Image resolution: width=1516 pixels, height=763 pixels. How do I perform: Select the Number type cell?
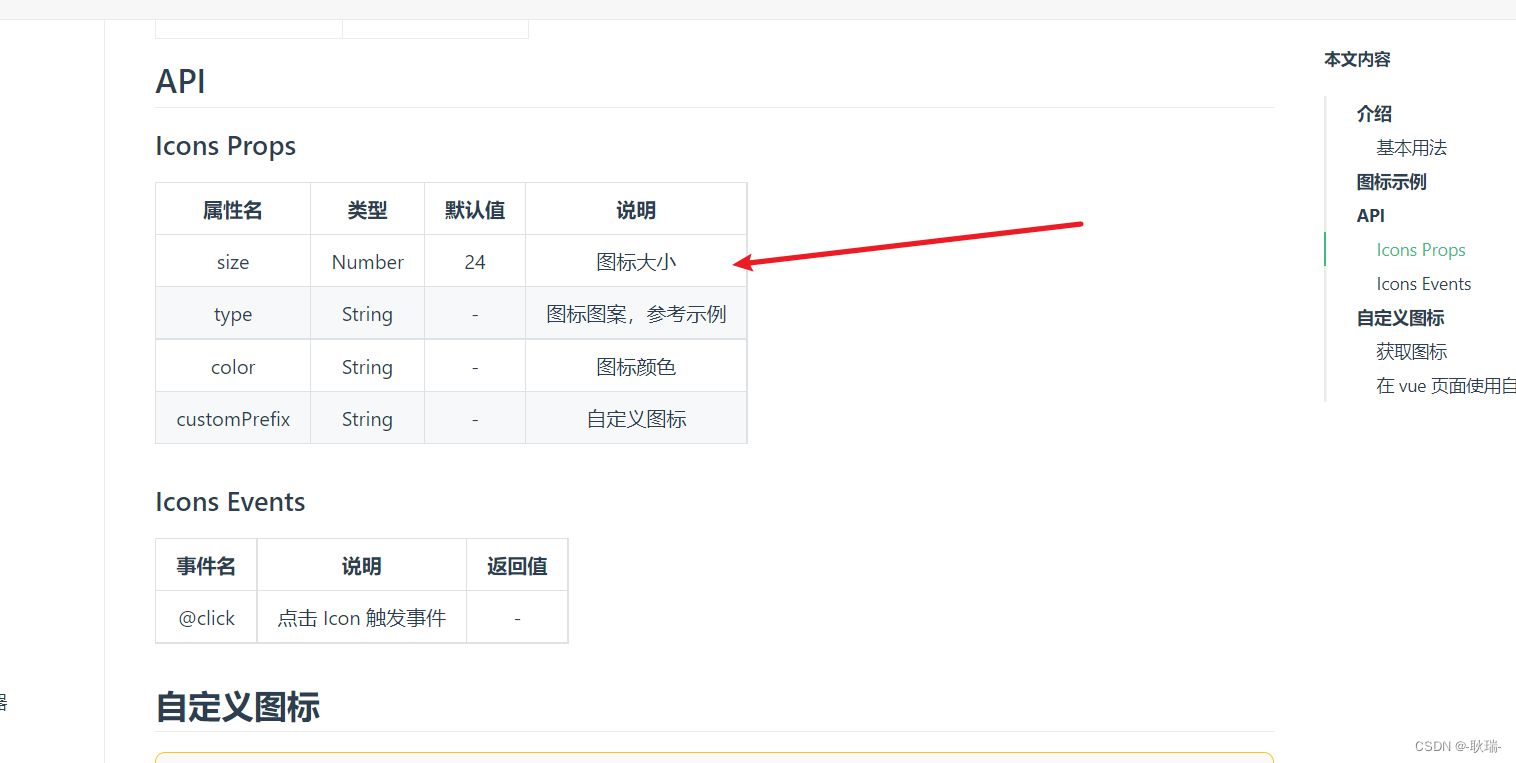click(367, 262)
